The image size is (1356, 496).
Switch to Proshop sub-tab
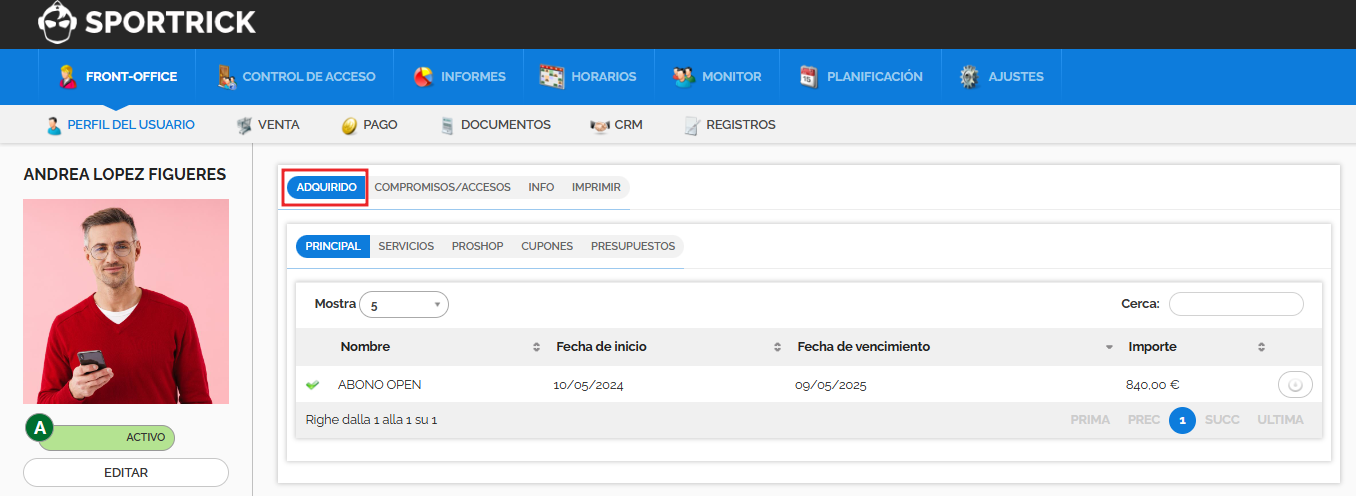477,246
